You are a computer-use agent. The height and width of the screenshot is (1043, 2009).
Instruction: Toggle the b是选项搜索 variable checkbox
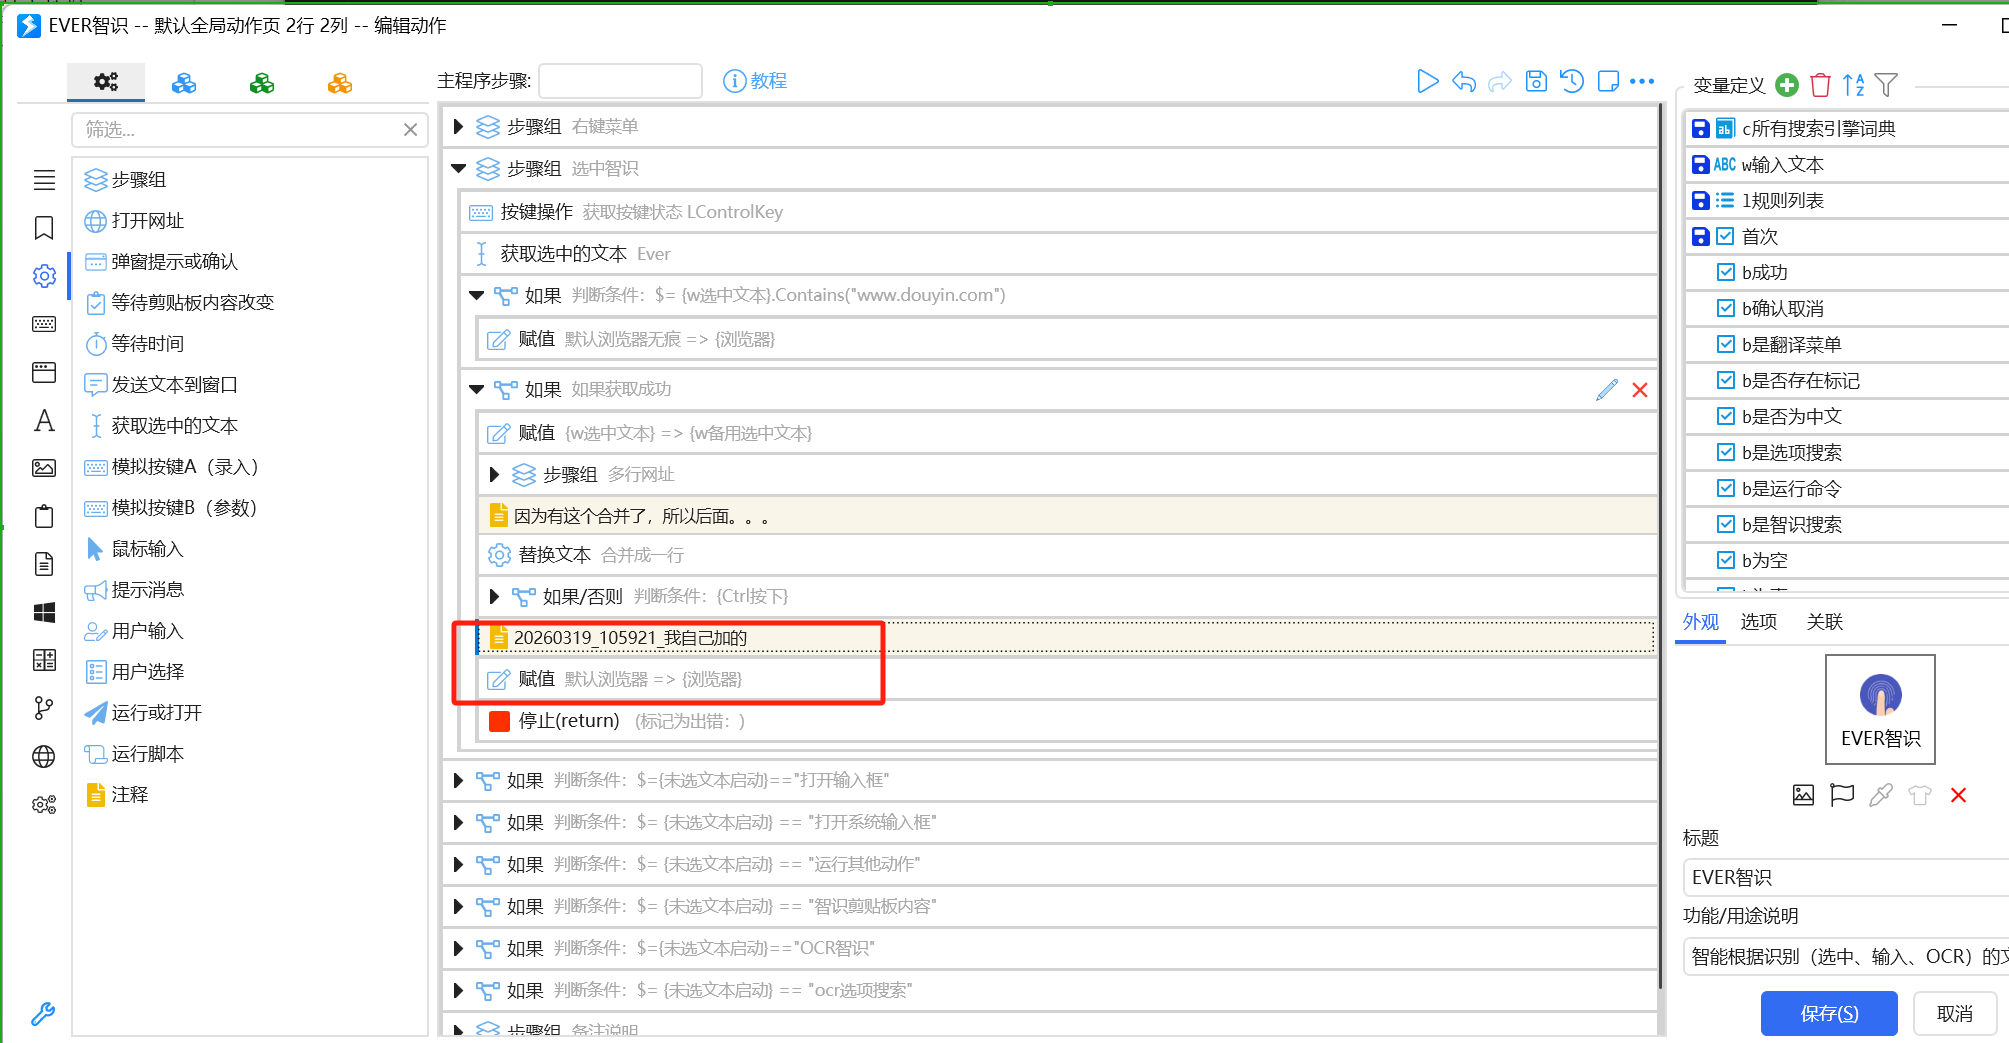(x=1725, y=452)
